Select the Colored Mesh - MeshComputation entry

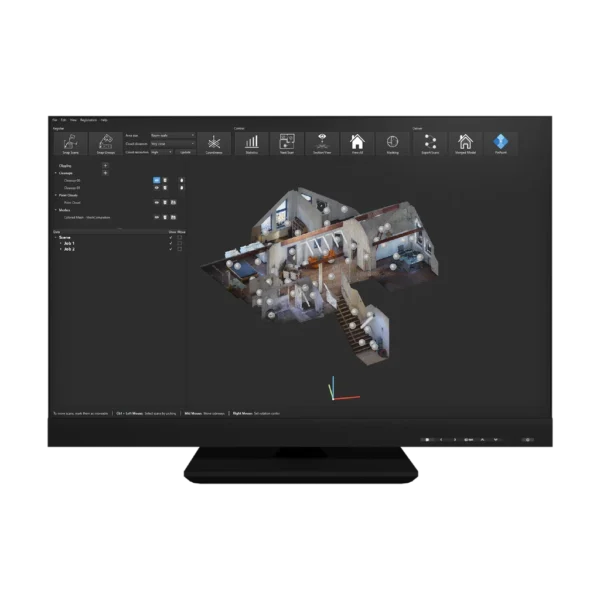(x=87, y=217)
